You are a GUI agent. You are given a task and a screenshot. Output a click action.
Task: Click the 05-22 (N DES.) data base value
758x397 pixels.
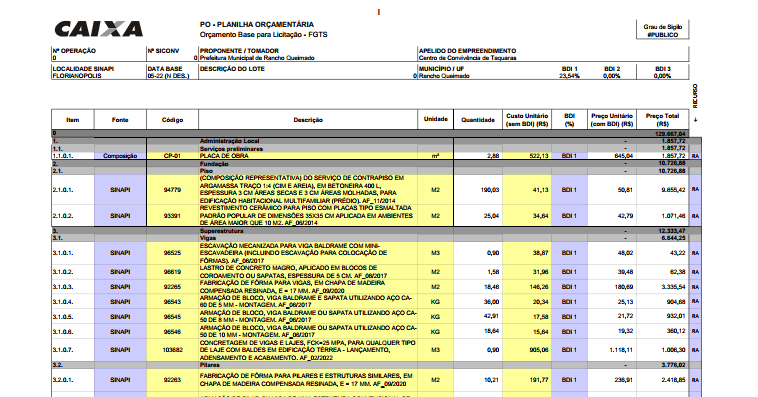pyautogui.click(x=168, y=76)
